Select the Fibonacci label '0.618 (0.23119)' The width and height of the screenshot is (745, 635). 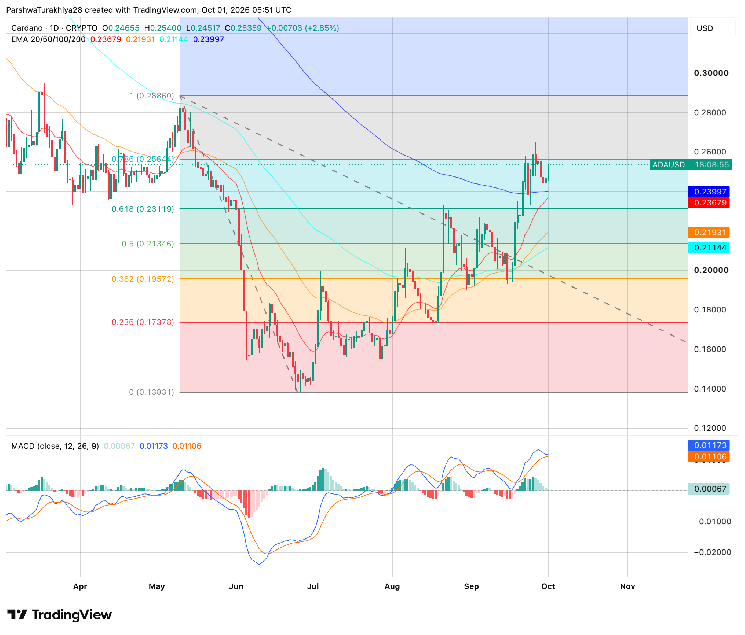[x=143, y=209]
